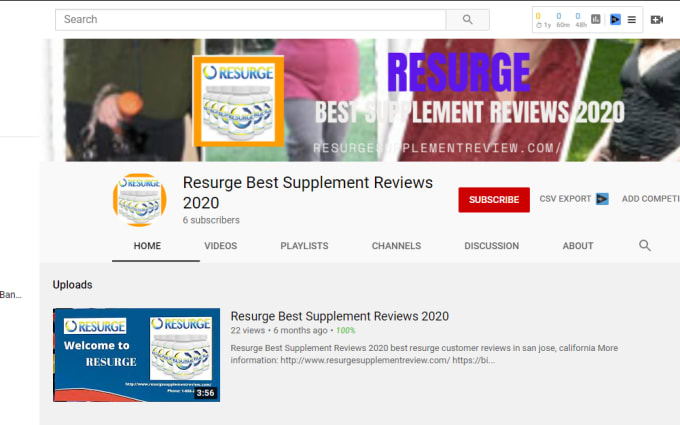680x425 pixels.
Task: Open the Playlists tab
Action: point(304,246)
